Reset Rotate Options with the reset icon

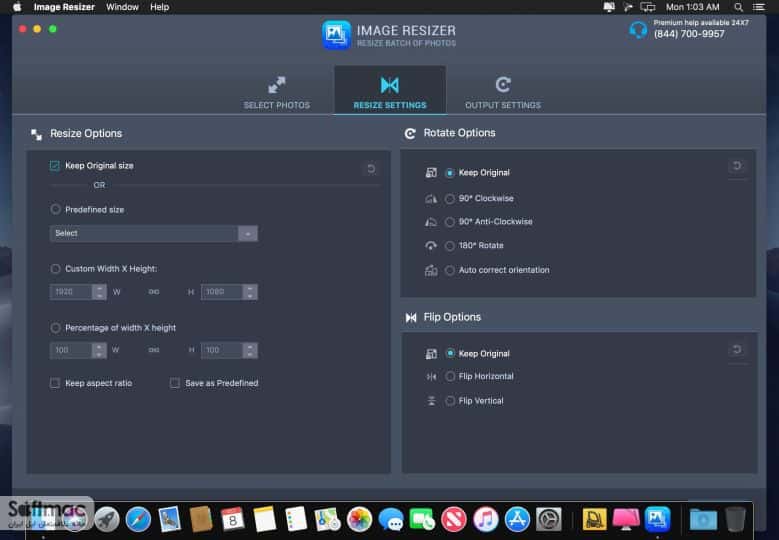[x=737, y=166]
